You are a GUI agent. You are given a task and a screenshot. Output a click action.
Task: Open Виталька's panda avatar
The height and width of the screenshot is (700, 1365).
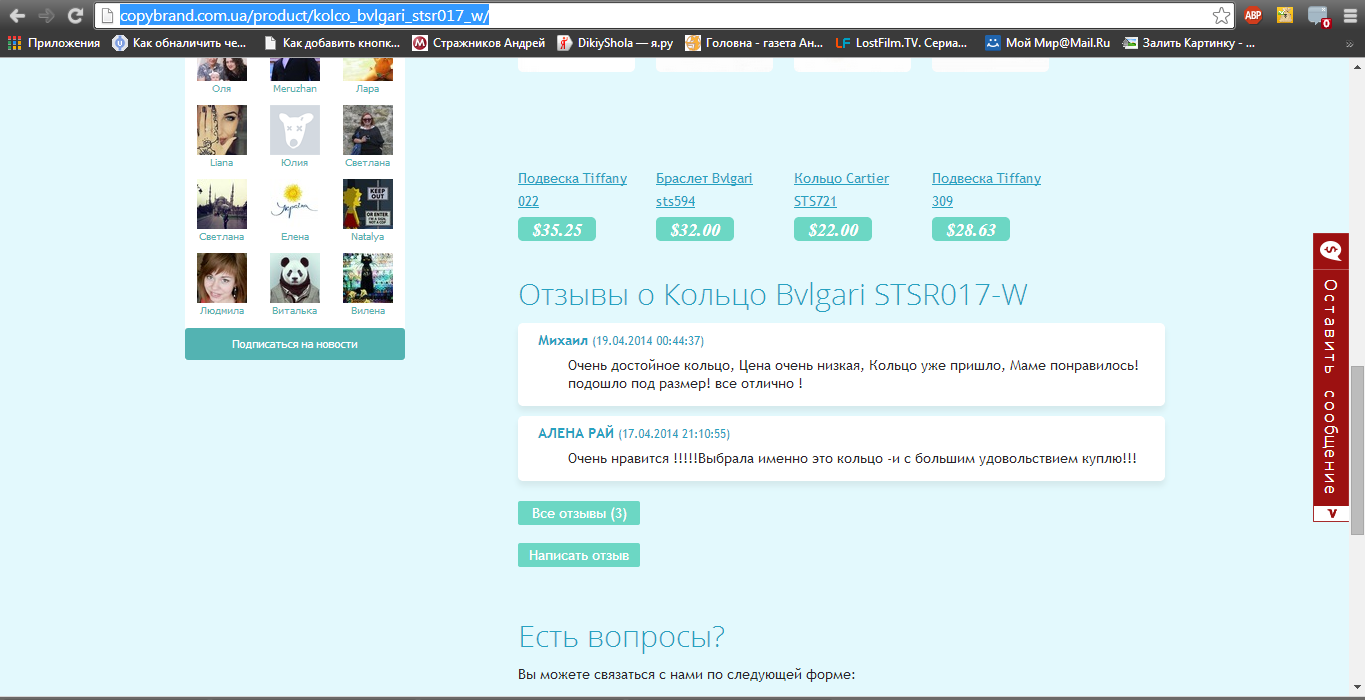[295, 278]
